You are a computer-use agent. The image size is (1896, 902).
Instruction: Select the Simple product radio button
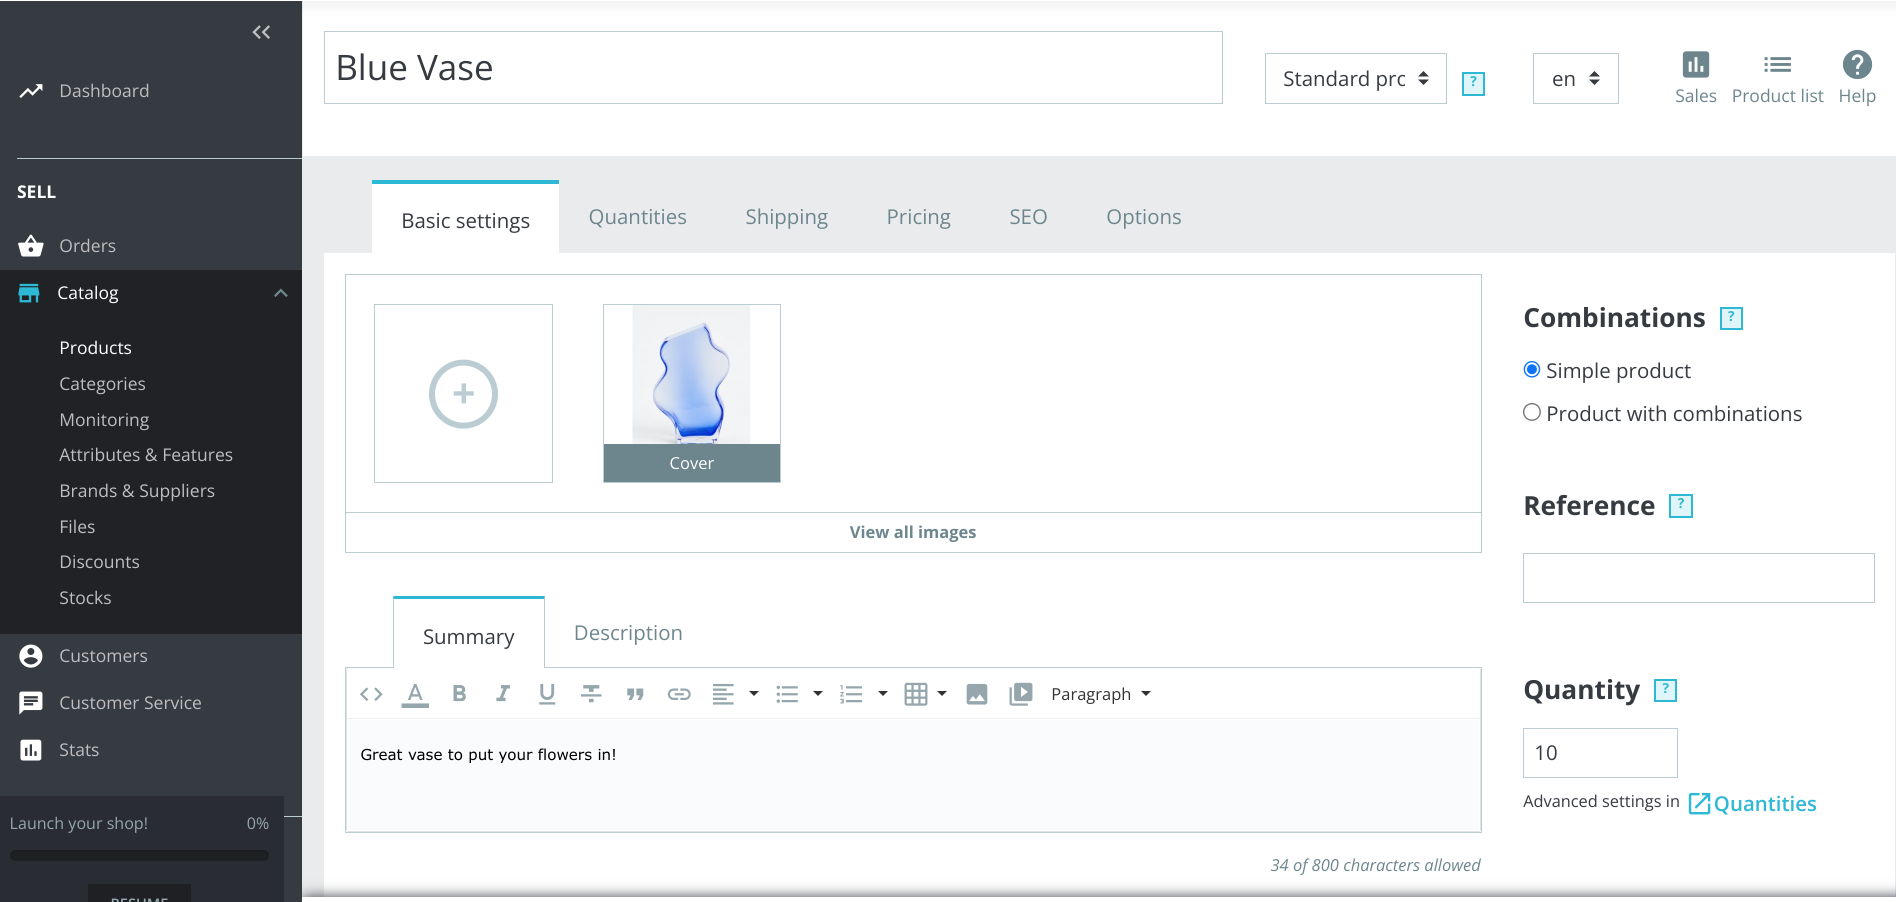[1531, 370]
